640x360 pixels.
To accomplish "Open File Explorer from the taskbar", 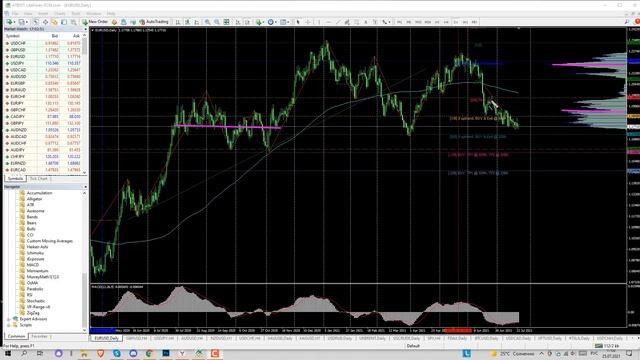I will click(84, 353).
